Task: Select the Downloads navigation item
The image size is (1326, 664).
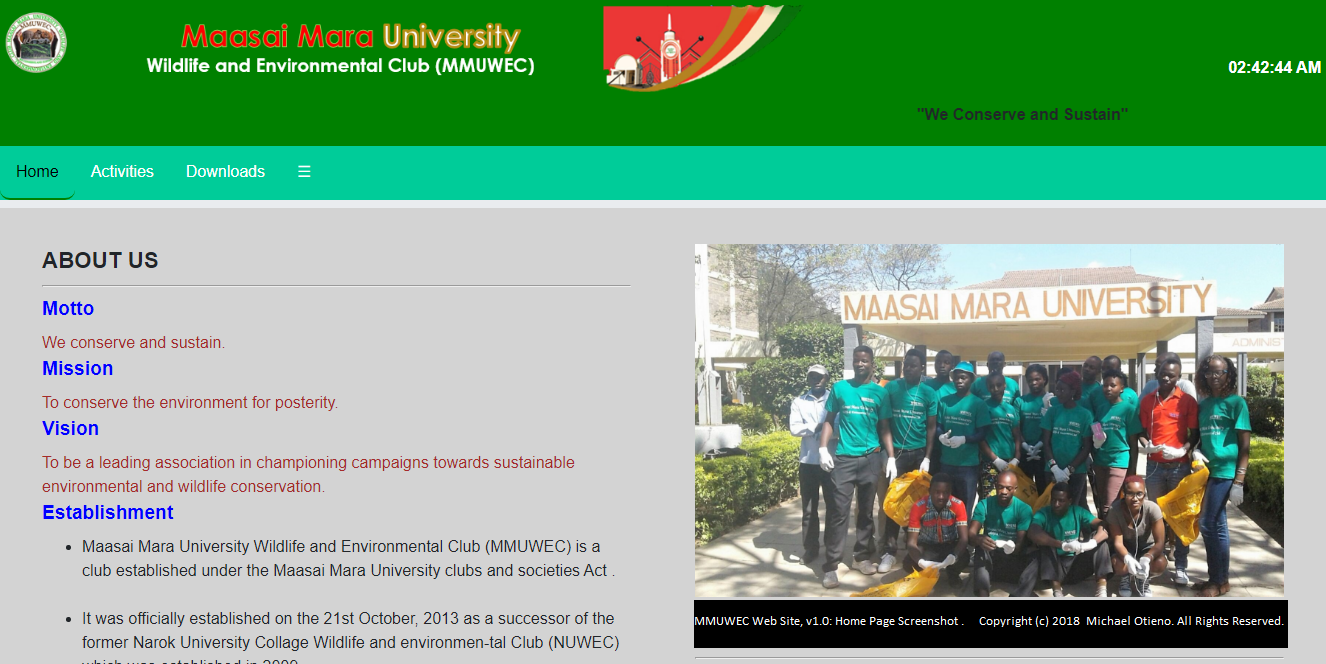Action: coord(225,172)
